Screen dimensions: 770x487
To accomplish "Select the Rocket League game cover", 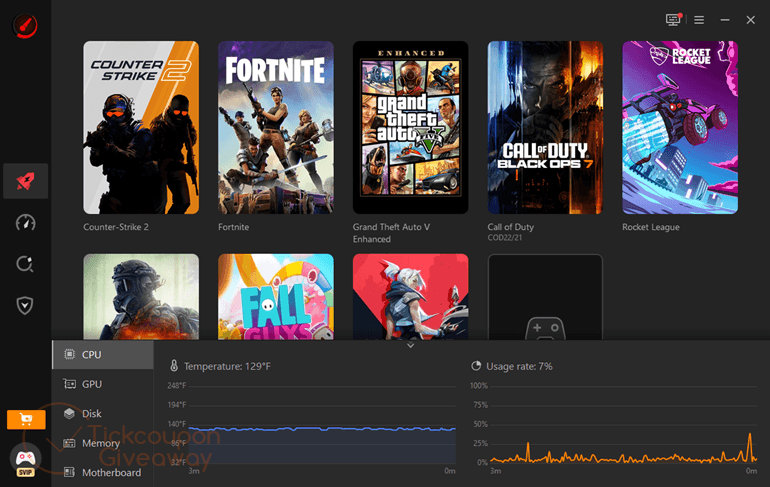I will 680,128.
